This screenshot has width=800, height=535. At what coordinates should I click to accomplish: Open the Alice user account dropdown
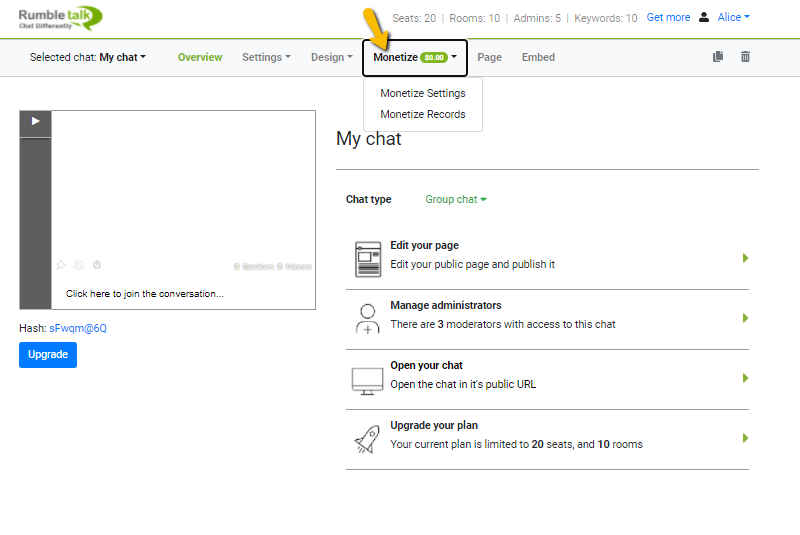coord(733,17)
